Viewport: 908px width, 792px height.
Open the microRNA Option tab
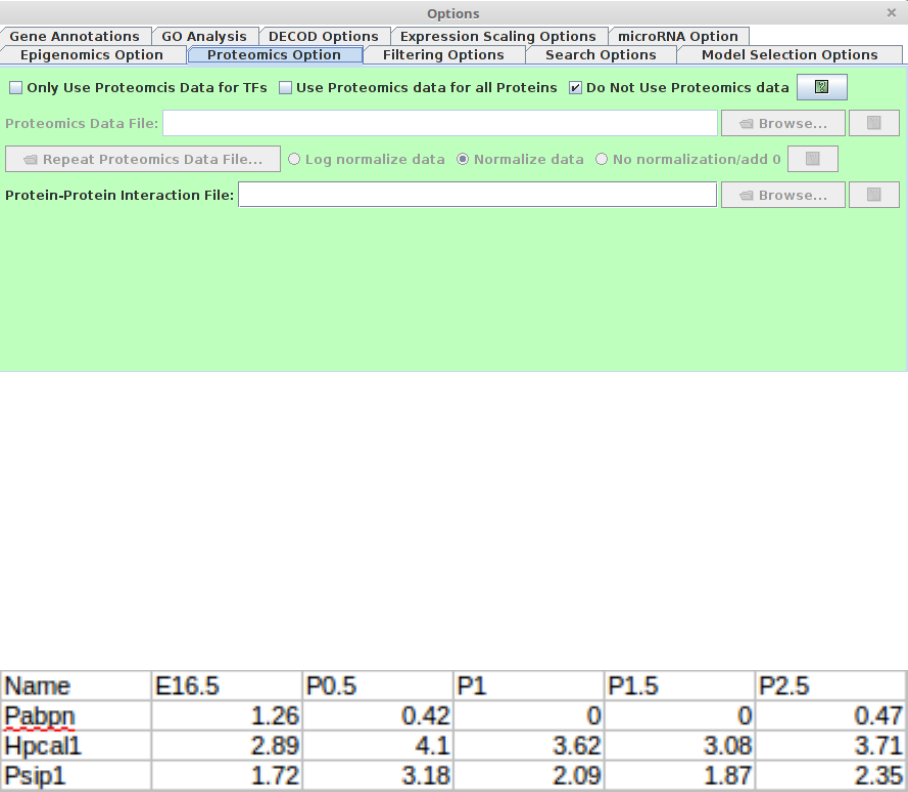tap(678, 37)
